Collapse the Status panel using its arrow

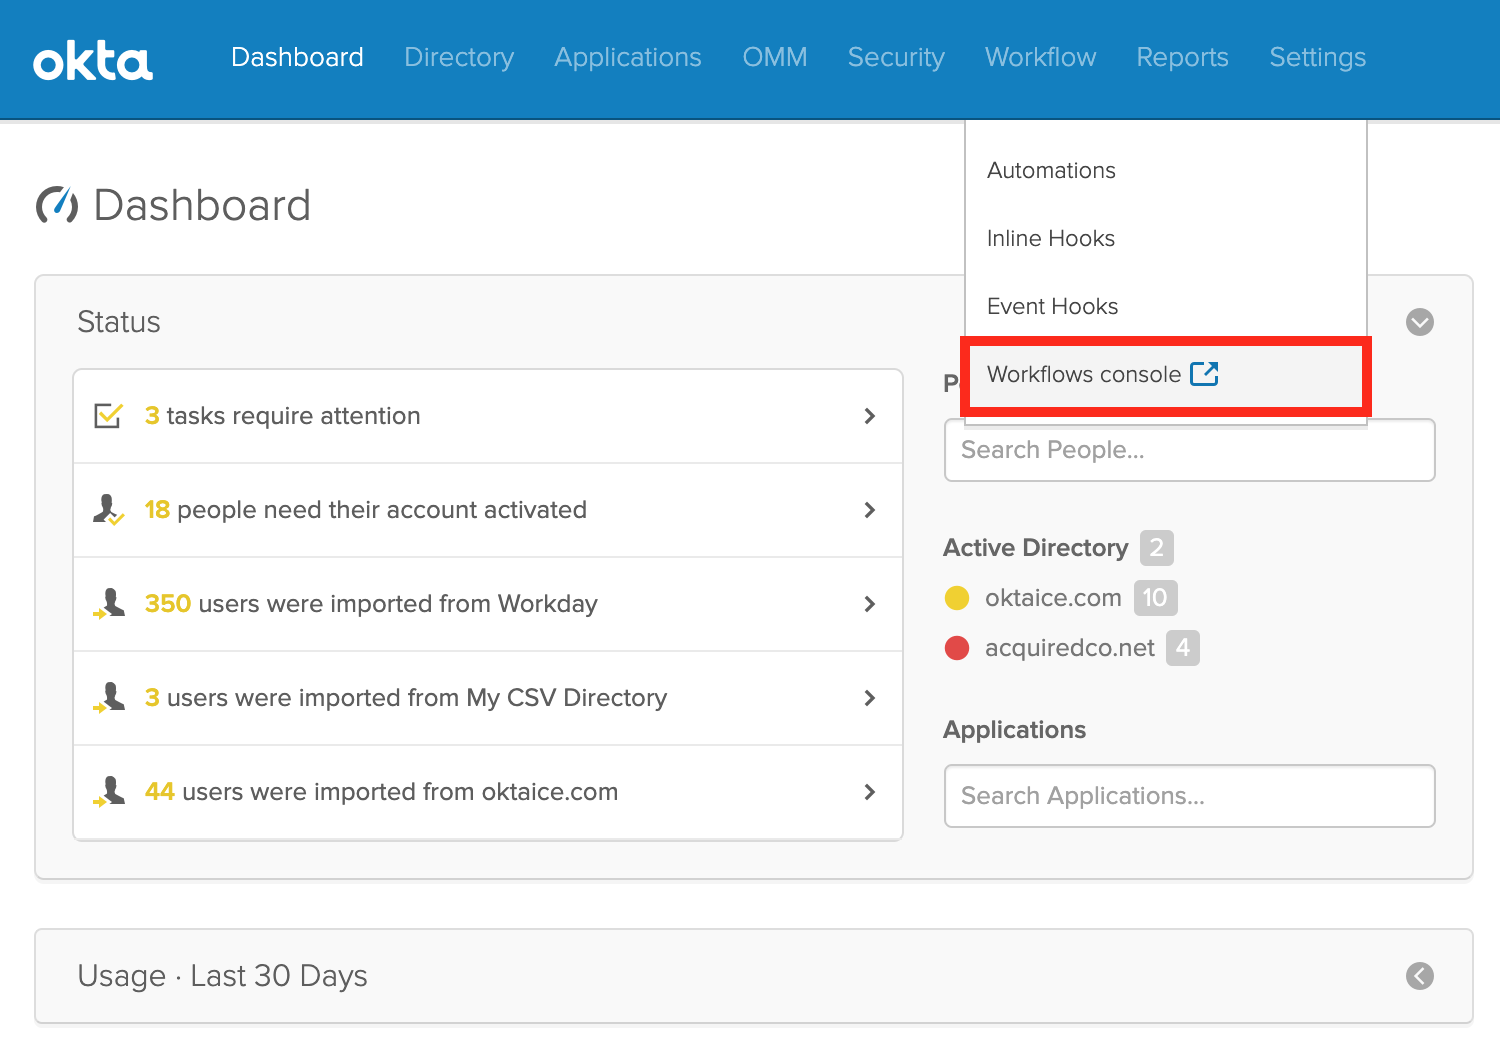(x=1419, y=322)
